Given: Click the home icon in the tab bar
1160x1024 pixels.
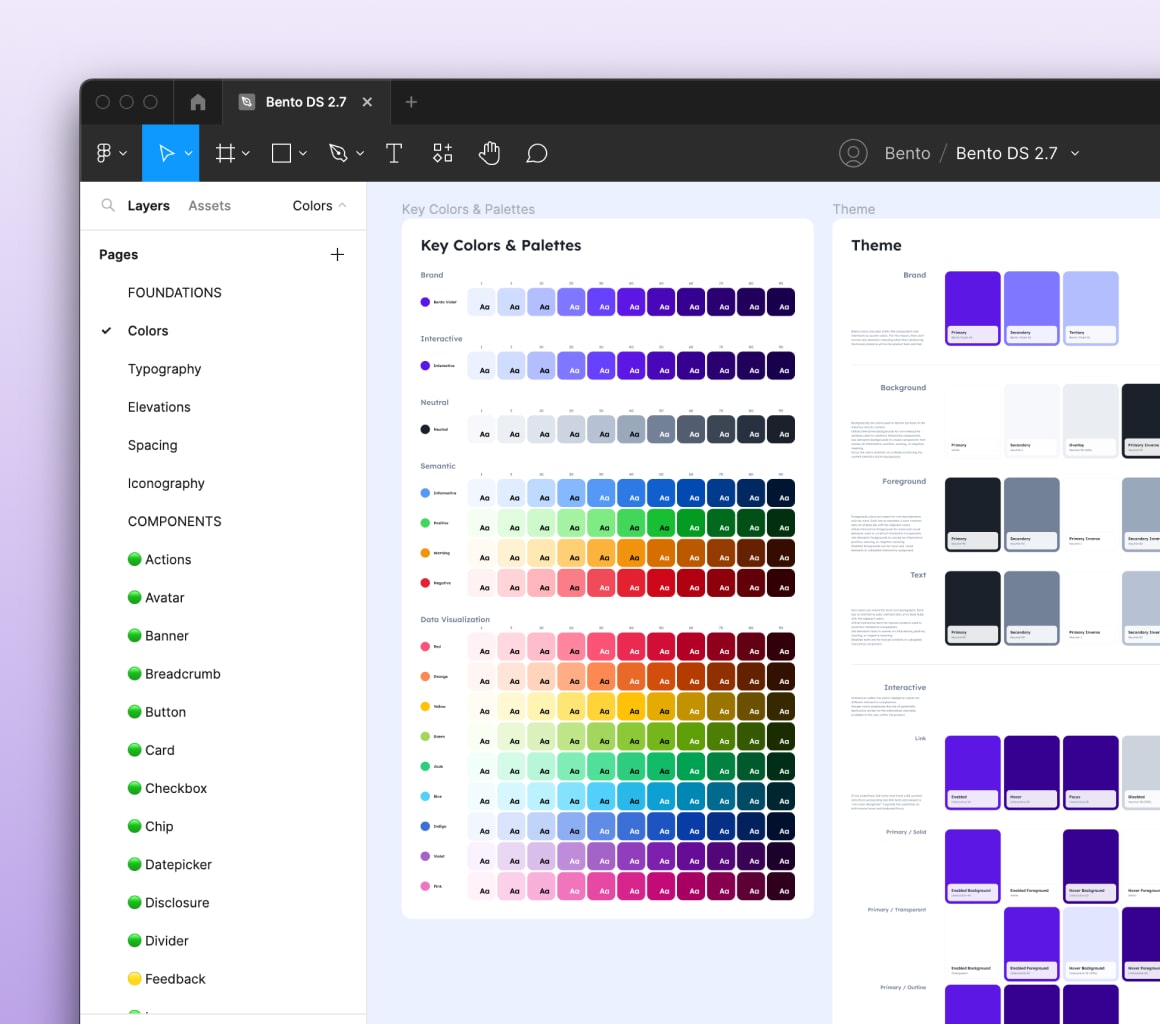Looking at the screenshot, I should pos(197,101).
